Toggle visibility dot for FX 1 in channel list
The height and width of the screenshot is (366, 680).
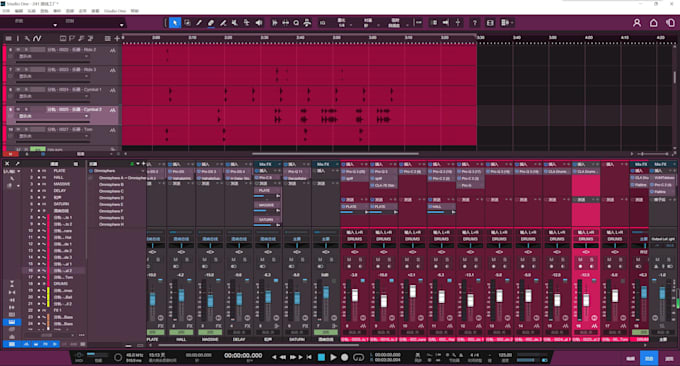(39, 310)
